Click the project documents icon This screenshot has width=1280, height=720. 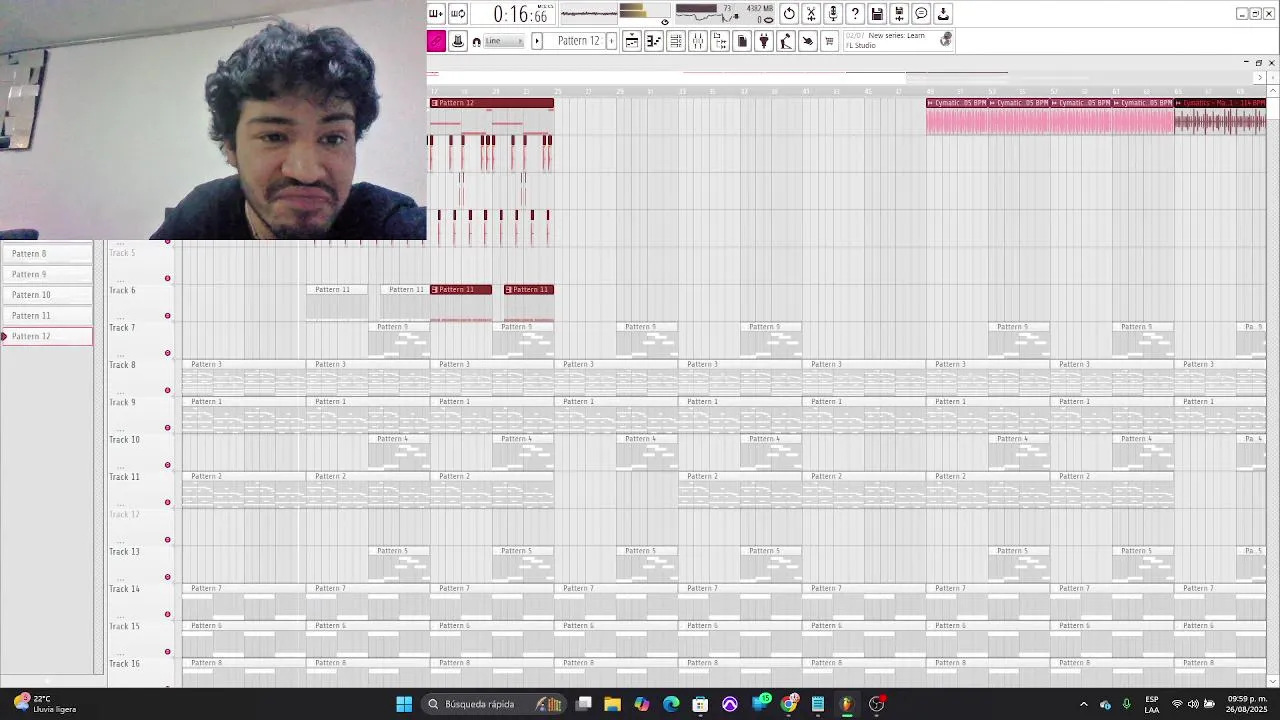tap(741, 41)
